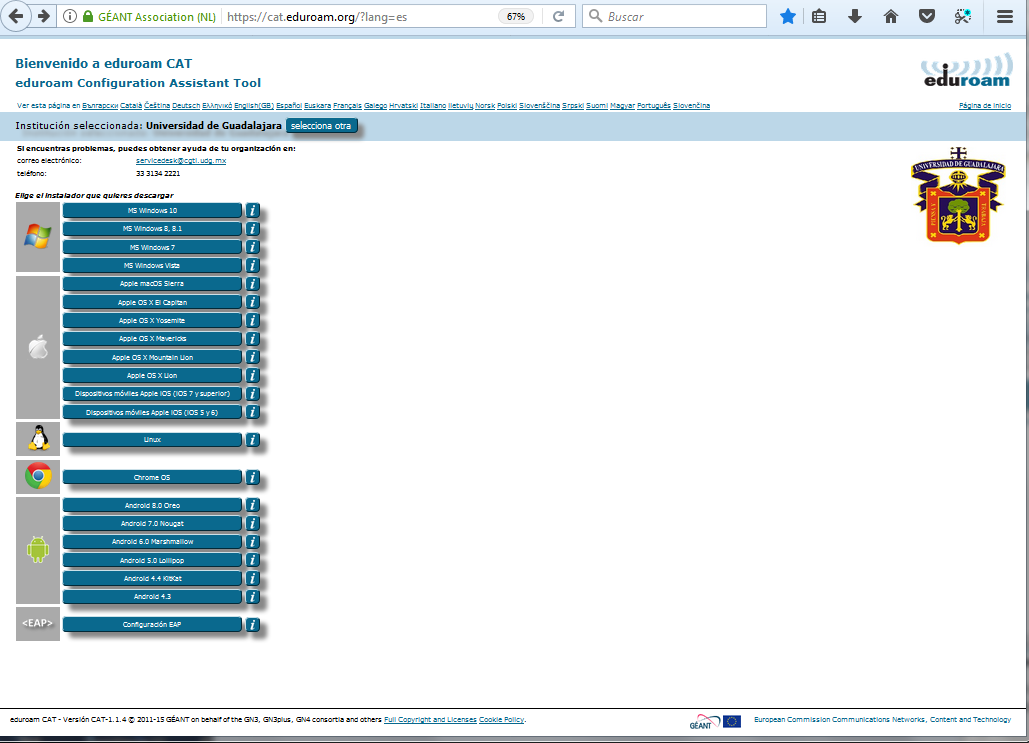Click the browser forward arrow
1029x743 pixels.
pyautogui.click(x=43, y=16)
